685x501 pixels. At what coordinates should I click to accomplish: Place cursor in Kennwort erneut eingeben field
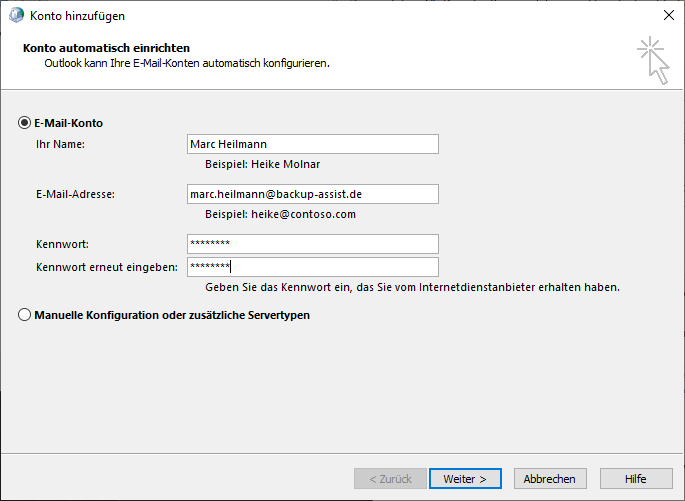312,267
